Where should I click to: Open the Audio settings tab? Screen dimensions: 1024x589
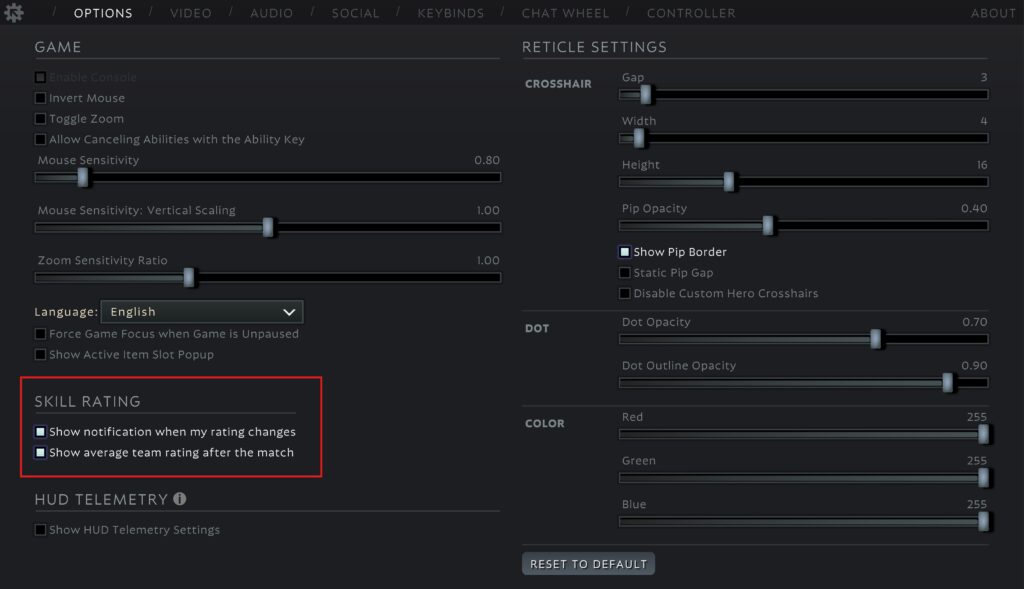(x=271, y=13)
